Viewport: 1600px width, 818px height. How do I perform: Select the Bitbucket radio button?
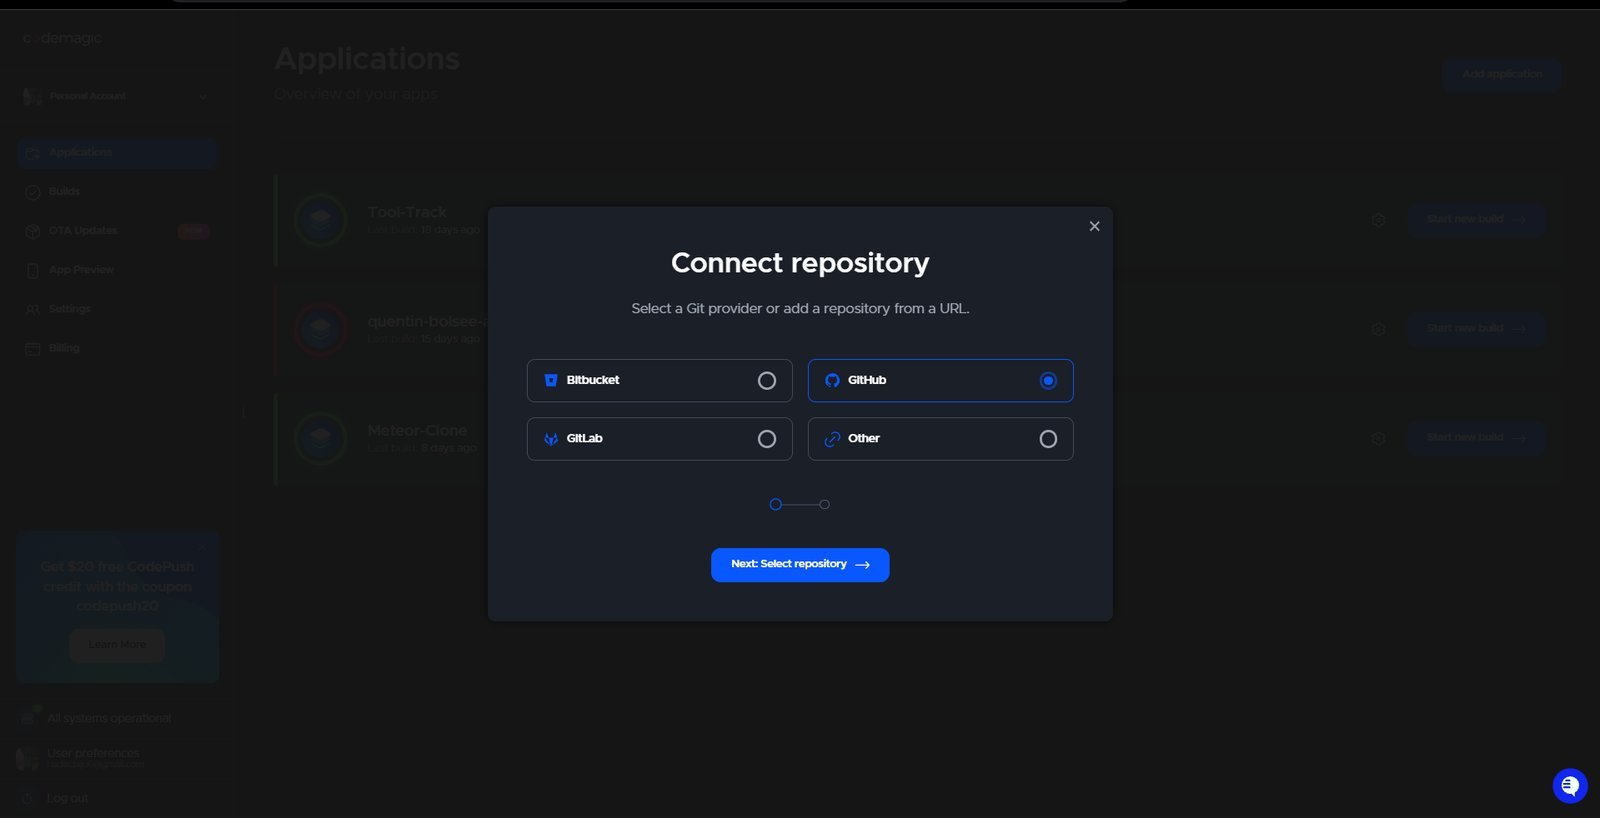767,381
